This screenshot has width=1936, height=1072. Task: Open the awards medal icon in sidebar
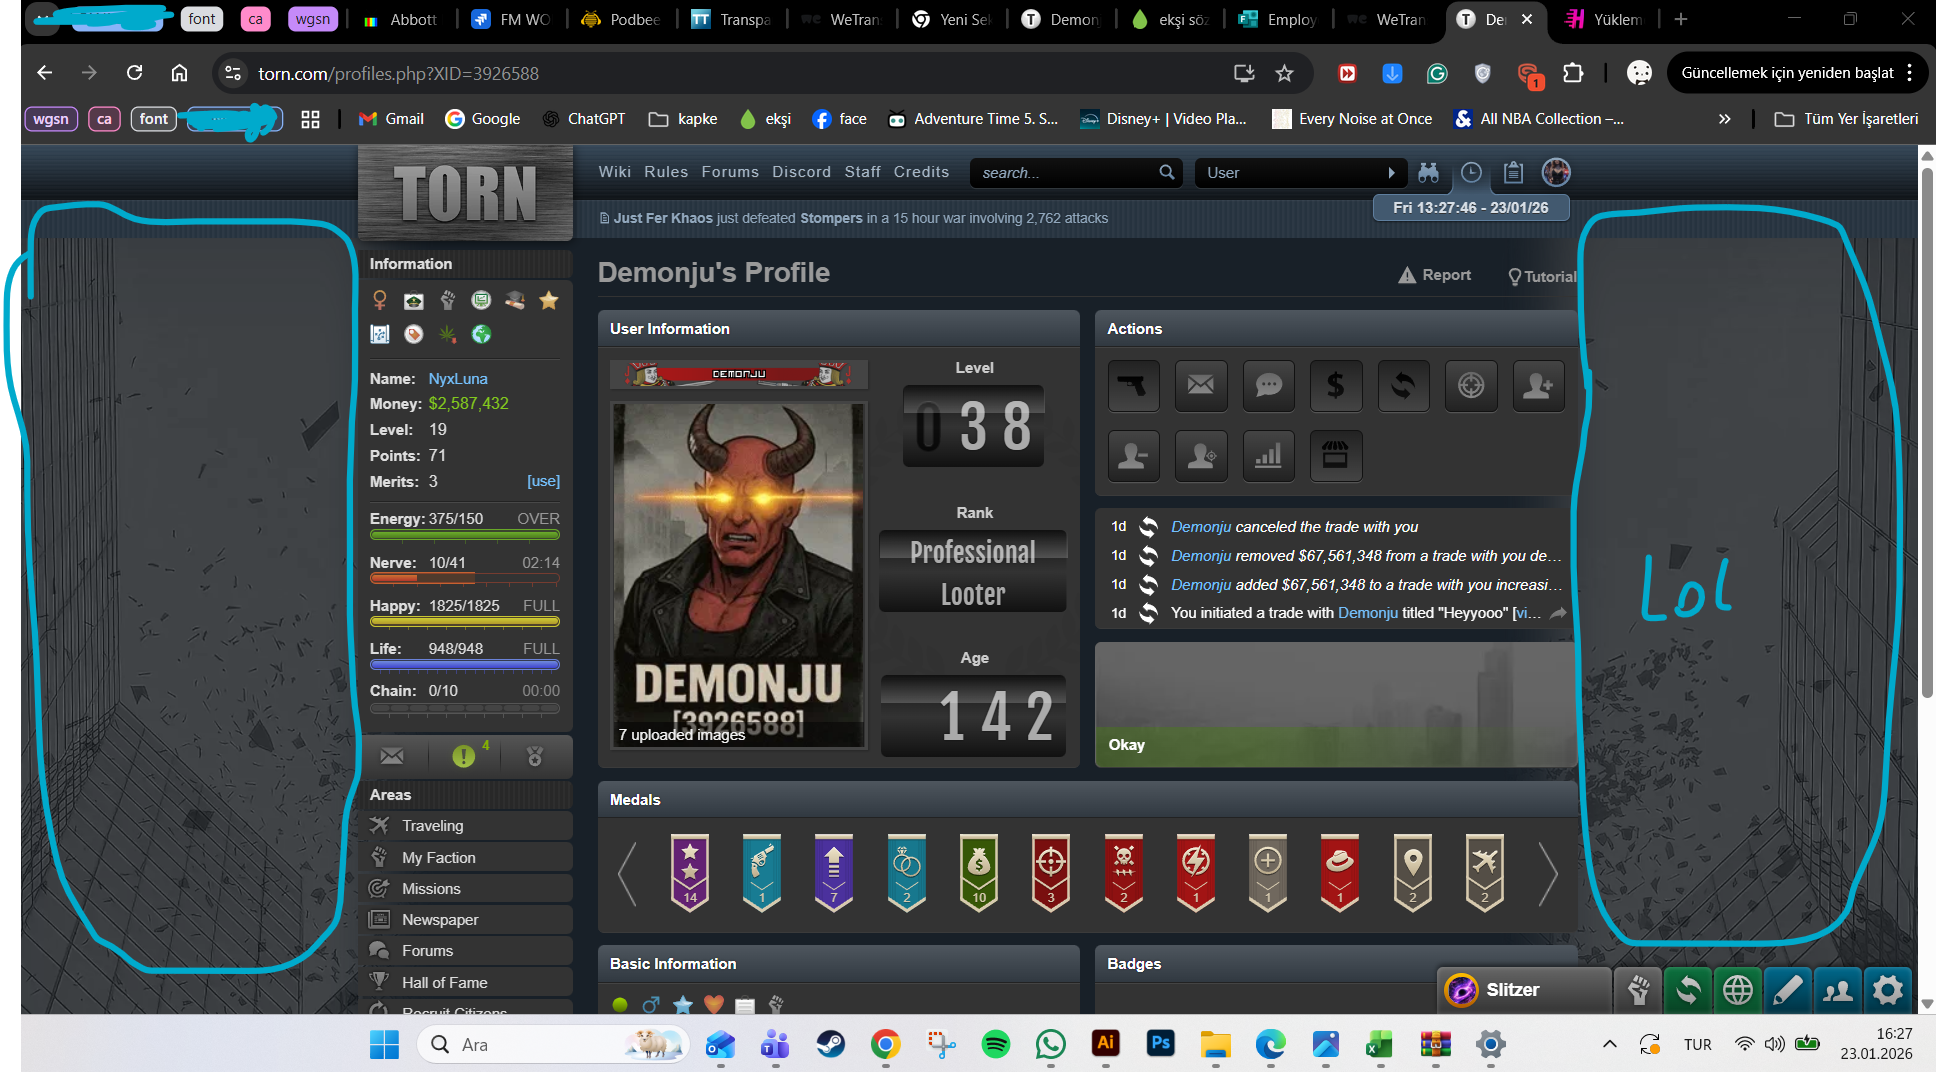(535, 756)
